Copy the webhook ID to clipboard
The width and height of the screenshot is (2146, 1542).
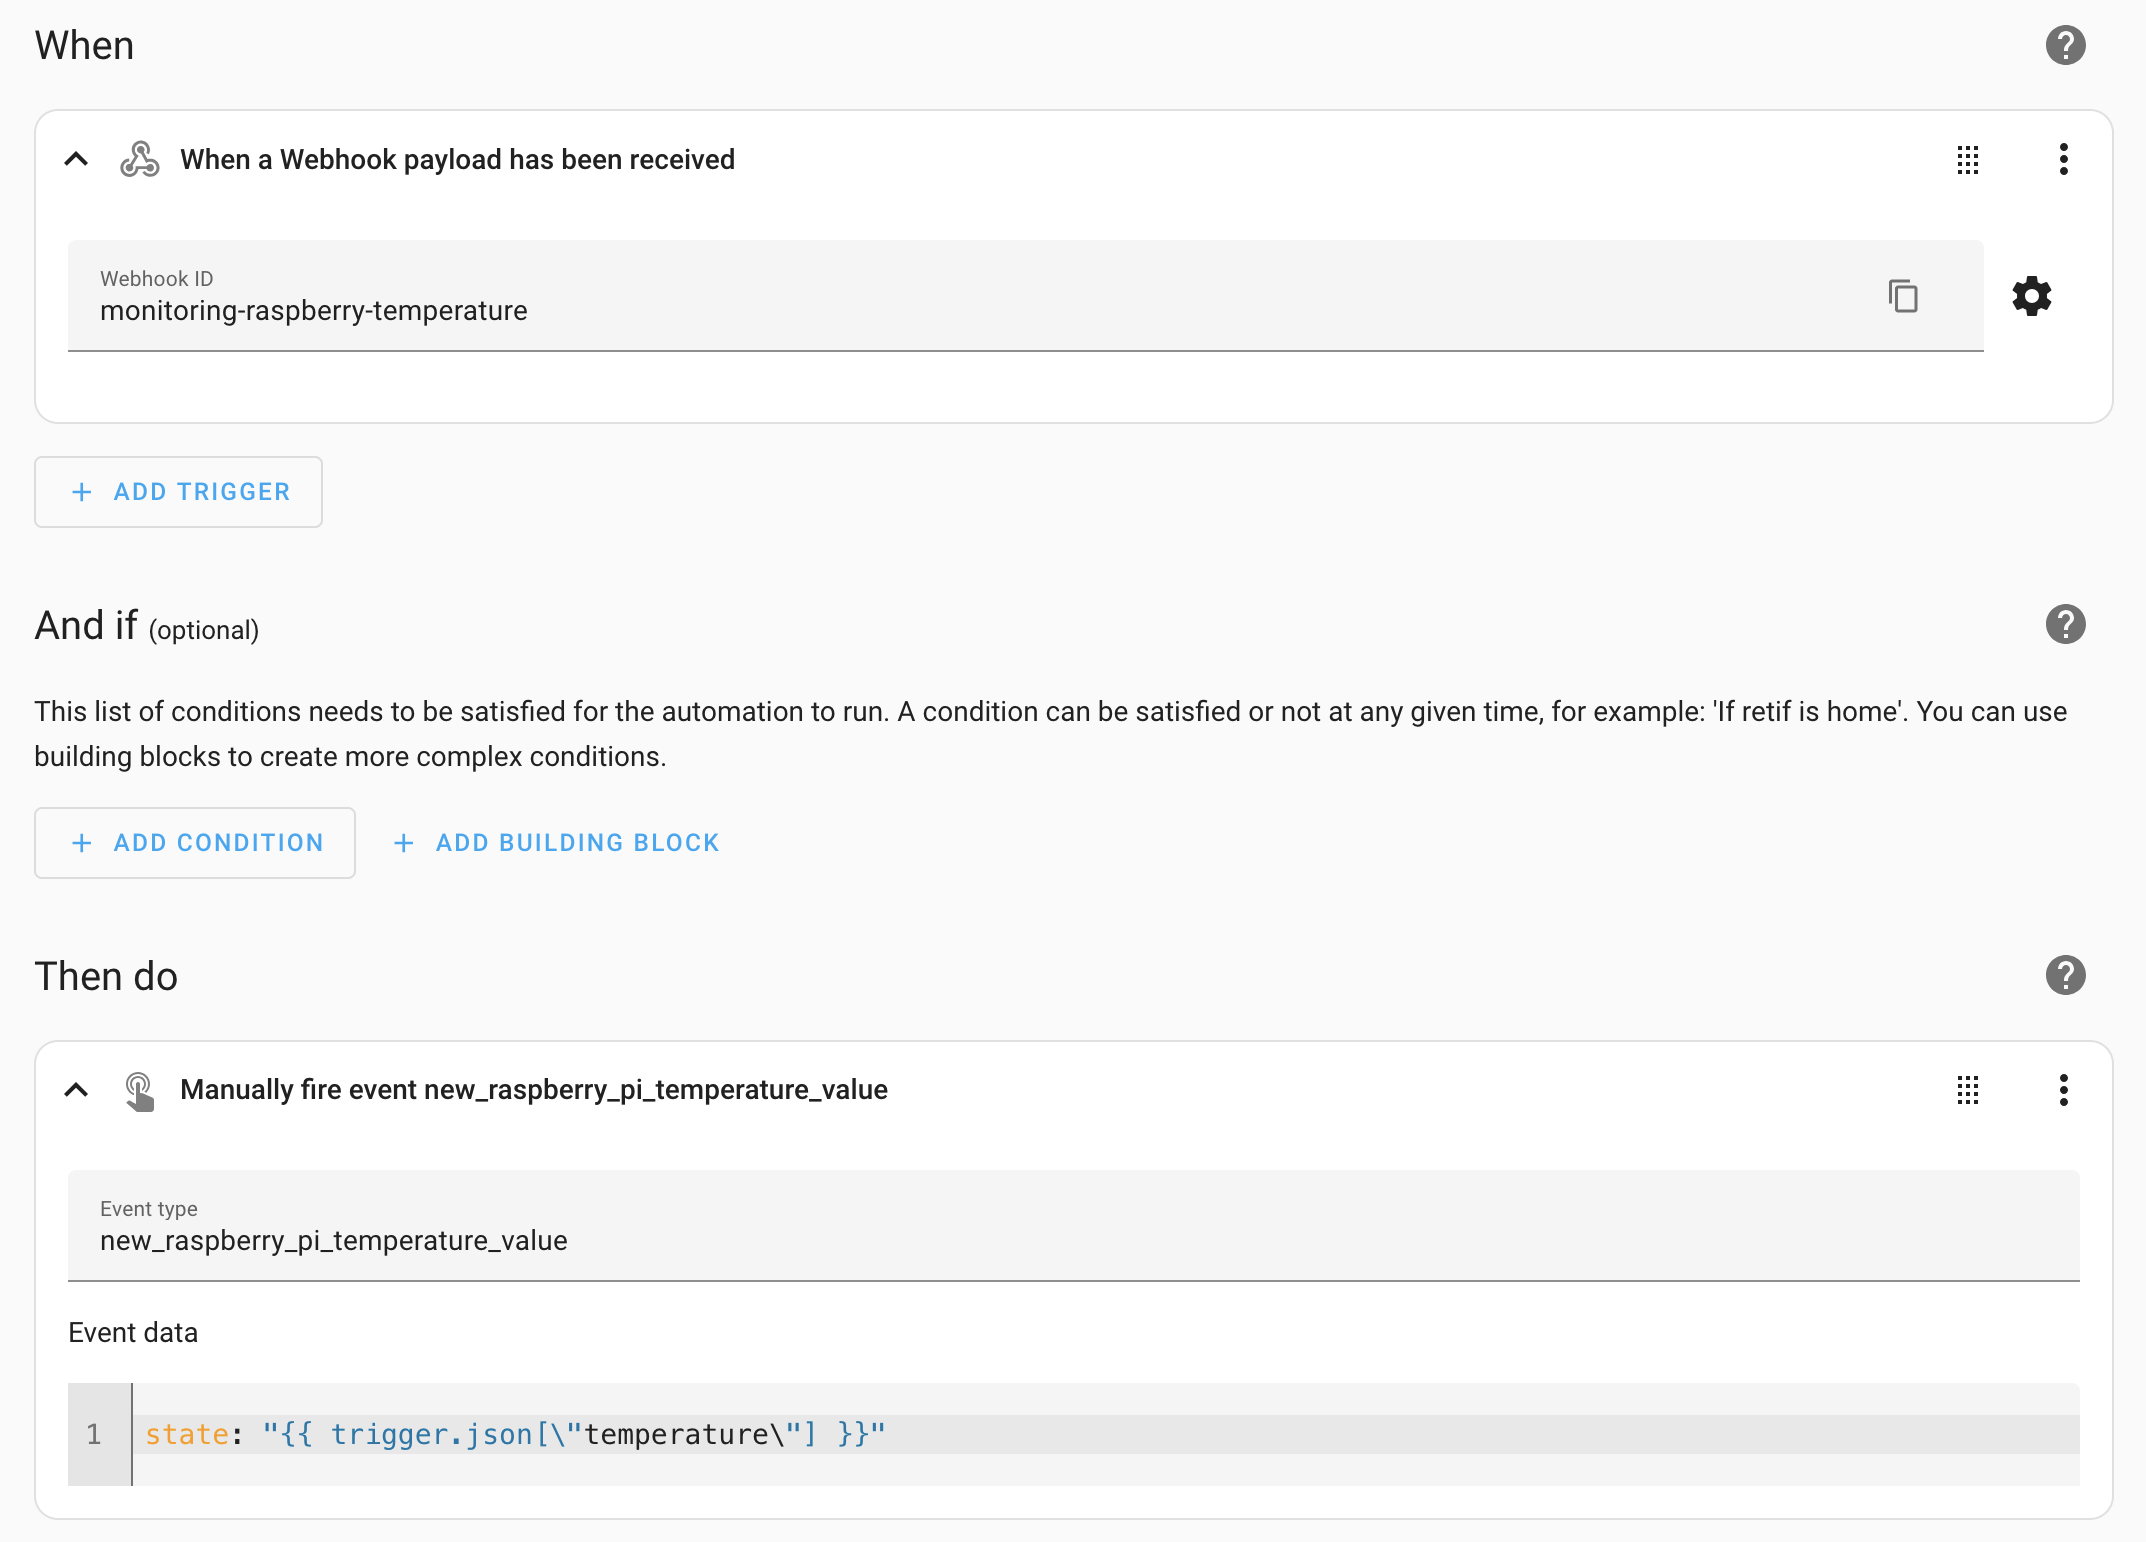click(1903, 296)
